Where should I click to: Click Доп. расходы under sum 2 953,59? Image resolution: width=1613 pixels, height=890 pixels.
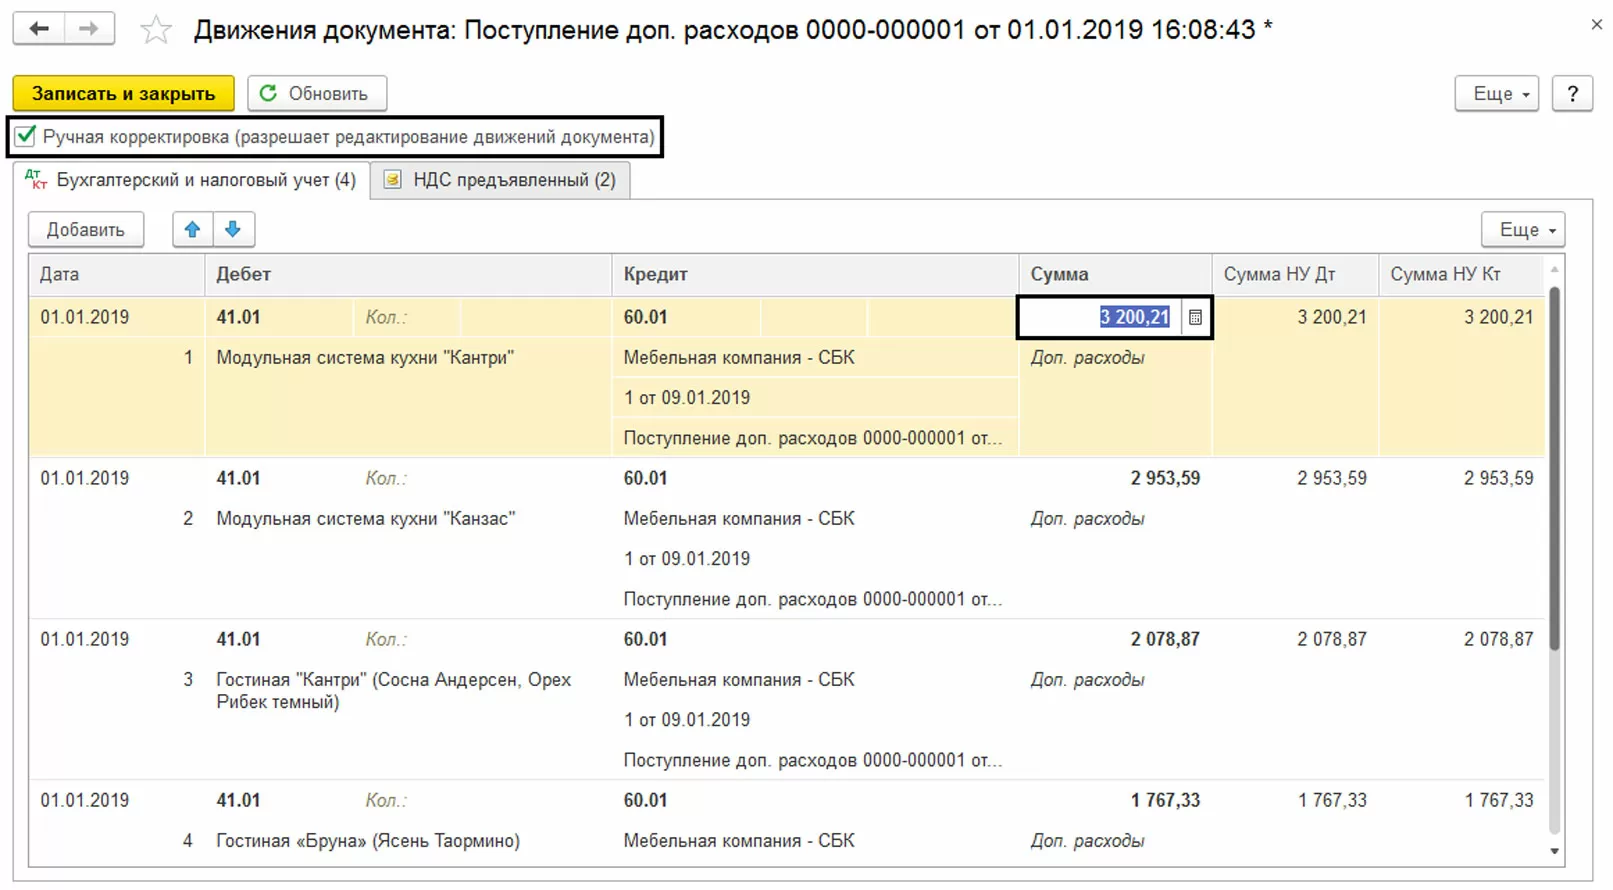click(x=1087, y=519)
